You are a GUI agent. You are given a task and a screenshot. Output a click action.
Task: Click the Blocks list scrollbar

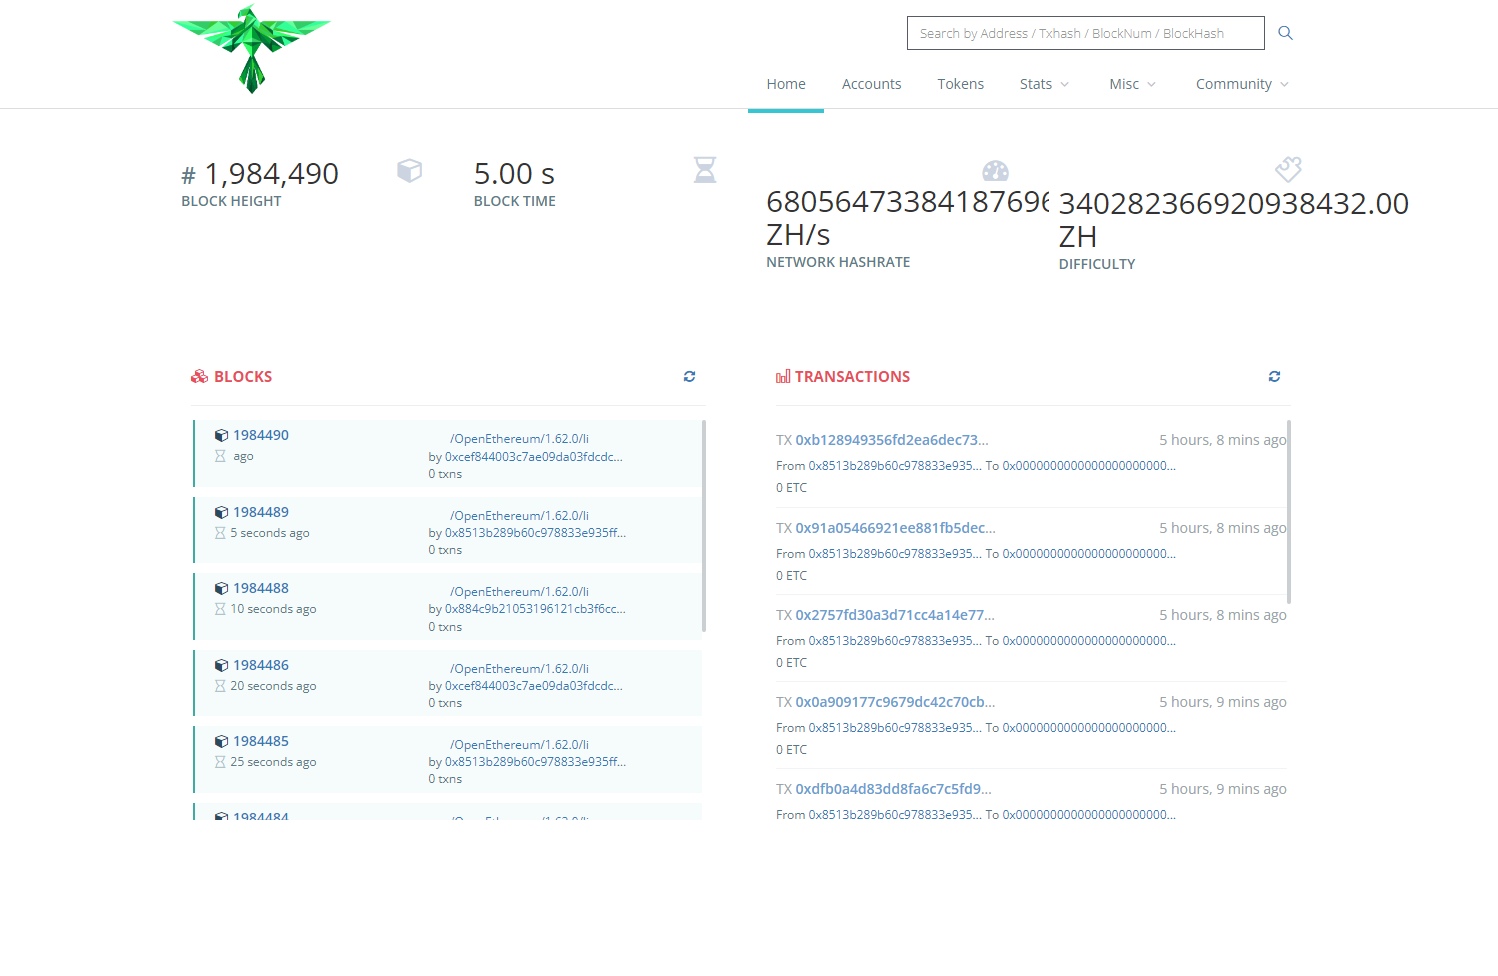click(x=704, y=526)
